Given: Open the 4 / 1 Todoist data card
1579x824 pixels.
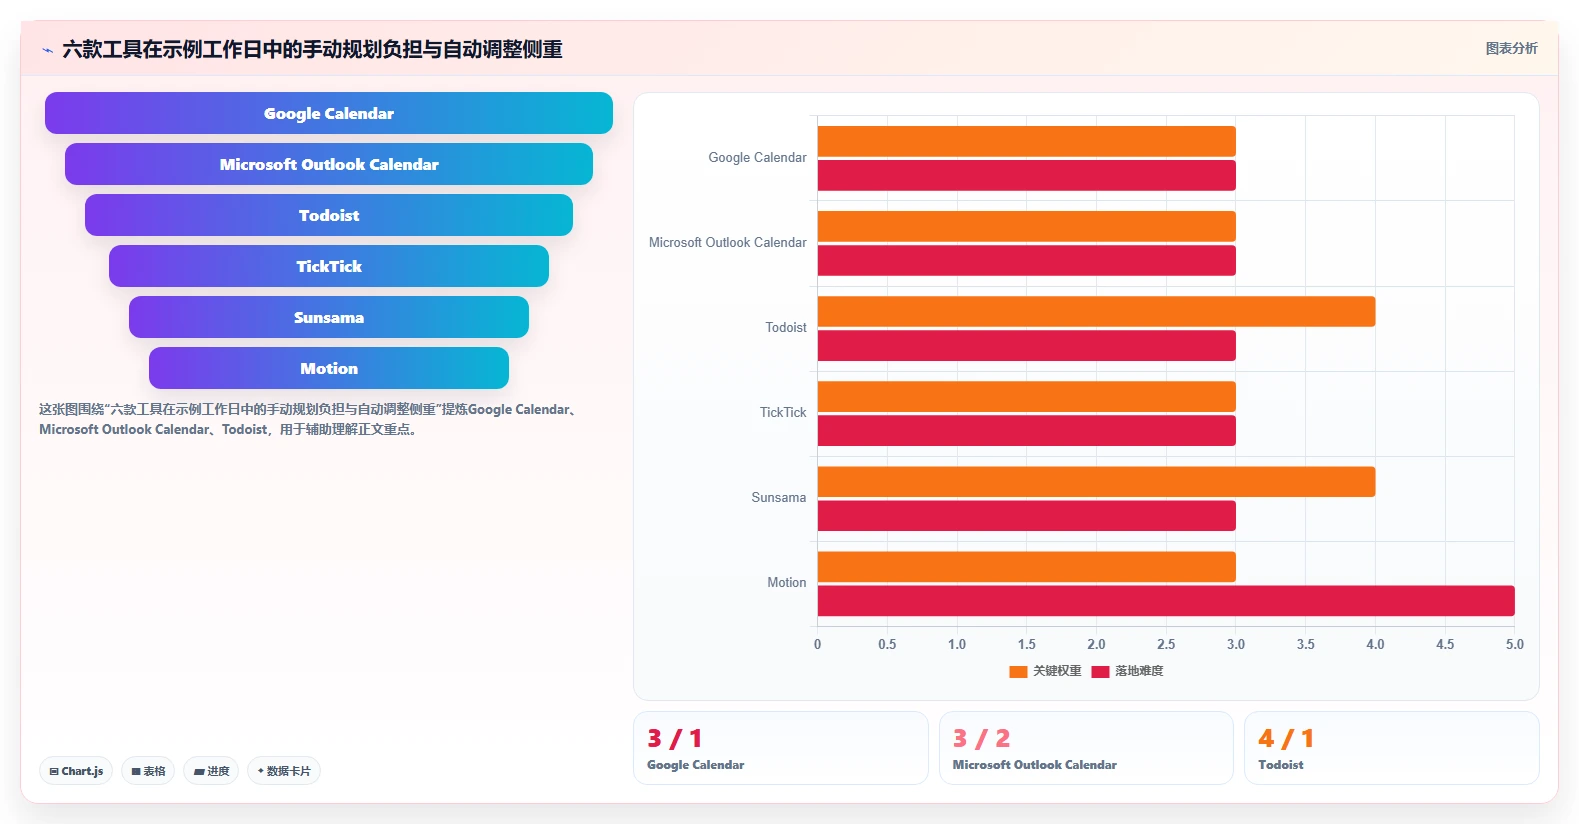Looking at the screenshot, I should coord(1391,748).
